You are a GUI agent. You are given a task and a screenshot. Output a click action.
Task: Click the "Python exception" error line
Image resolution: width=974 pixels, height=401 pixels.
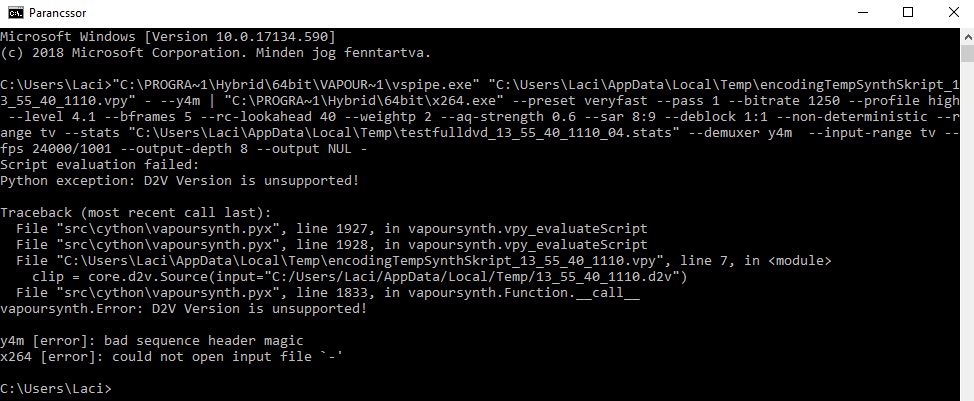(x=179, y=180)
